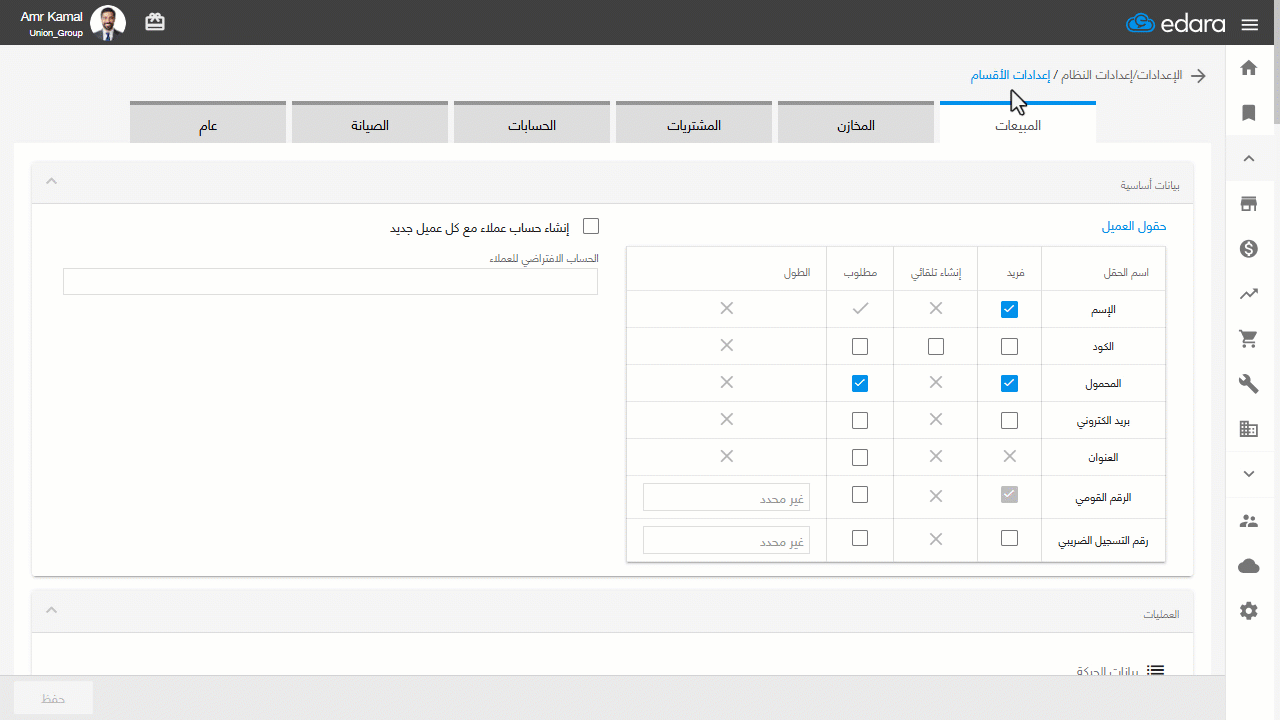Go to the Home icon in sidebar
The height and width of the screenshot is (720, 1280).
(1248, 68)
